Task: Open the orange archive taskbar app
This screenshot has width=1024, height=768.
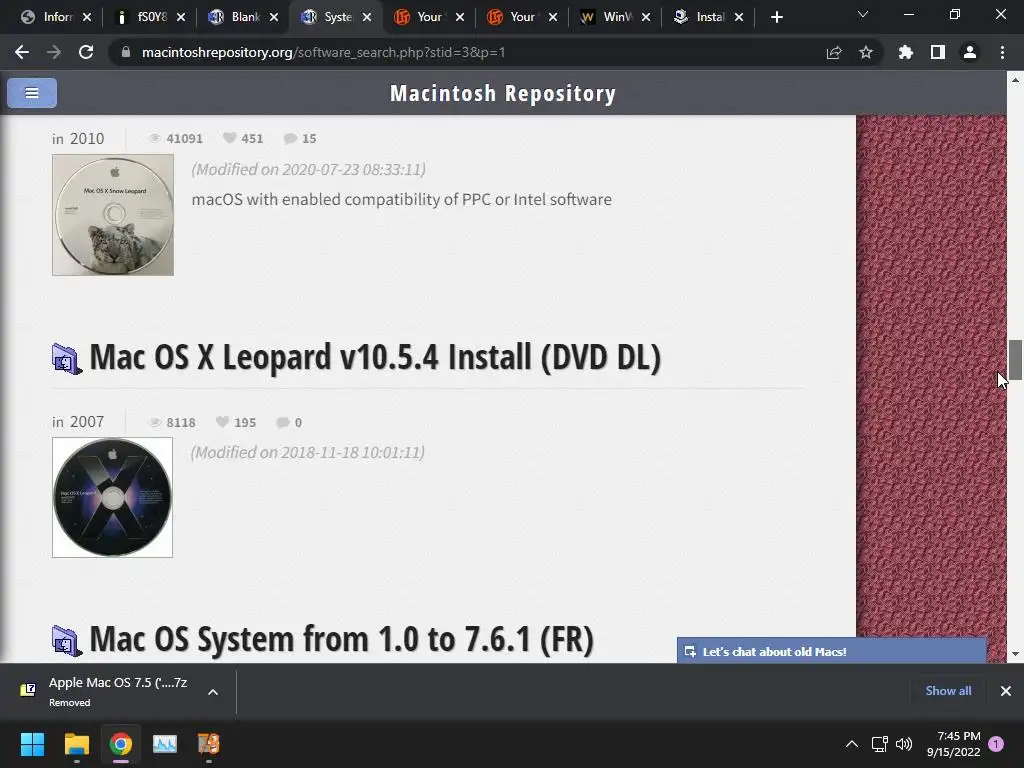Action: tap(209, 744)
